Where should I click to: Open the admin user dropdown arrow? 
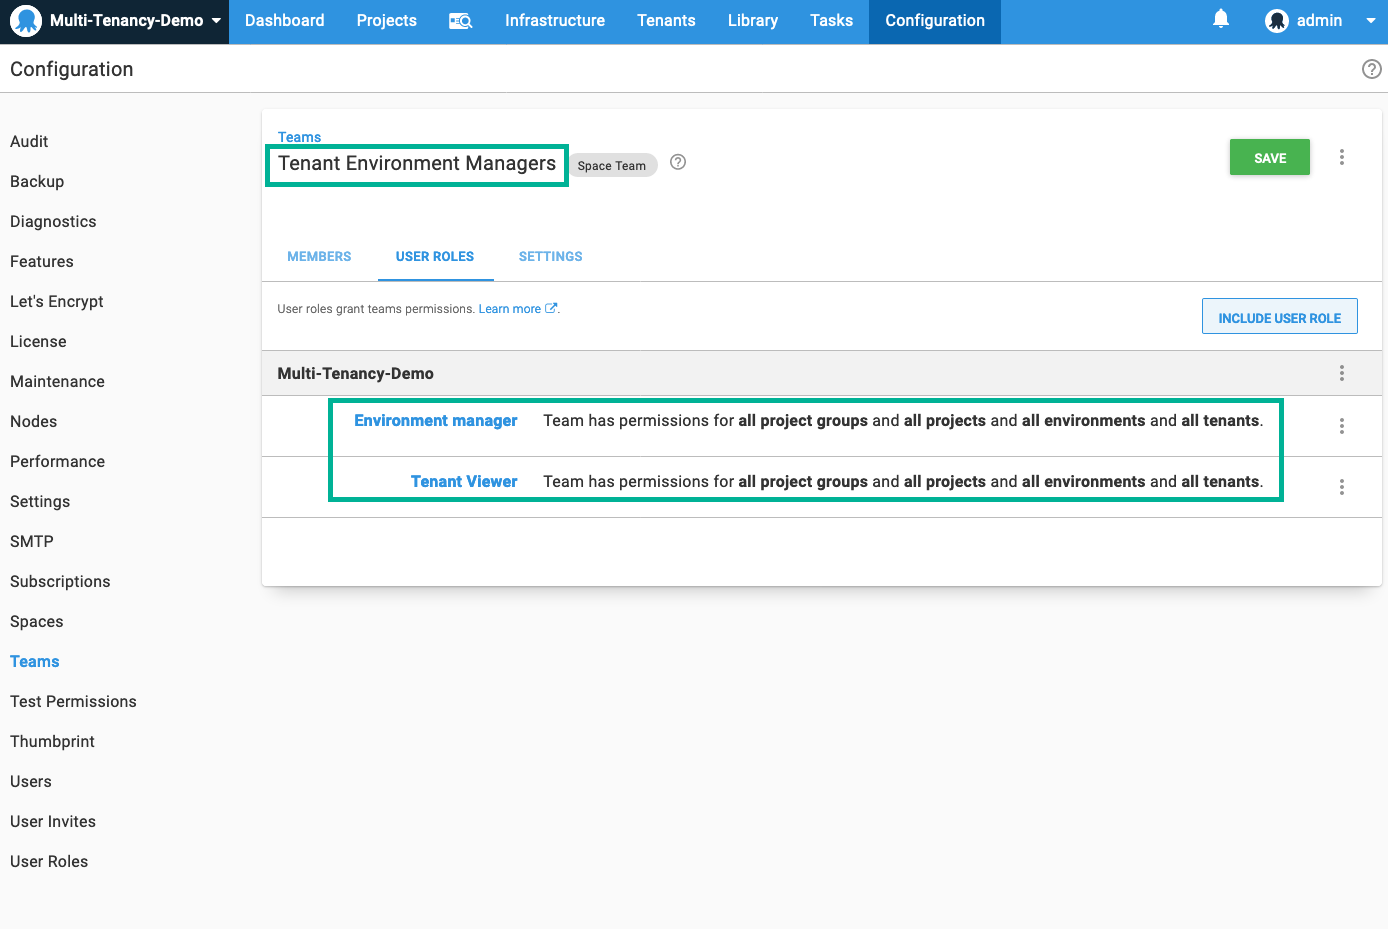coord(1370,21)
